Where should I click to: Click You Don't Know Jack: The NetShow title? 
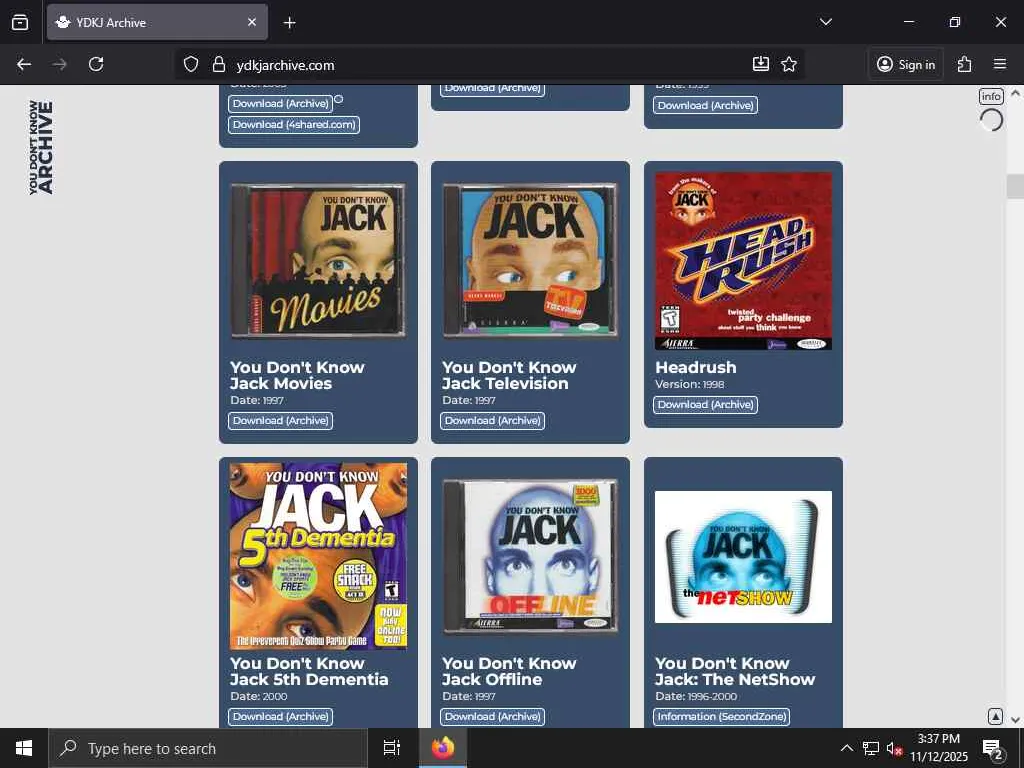735,671
